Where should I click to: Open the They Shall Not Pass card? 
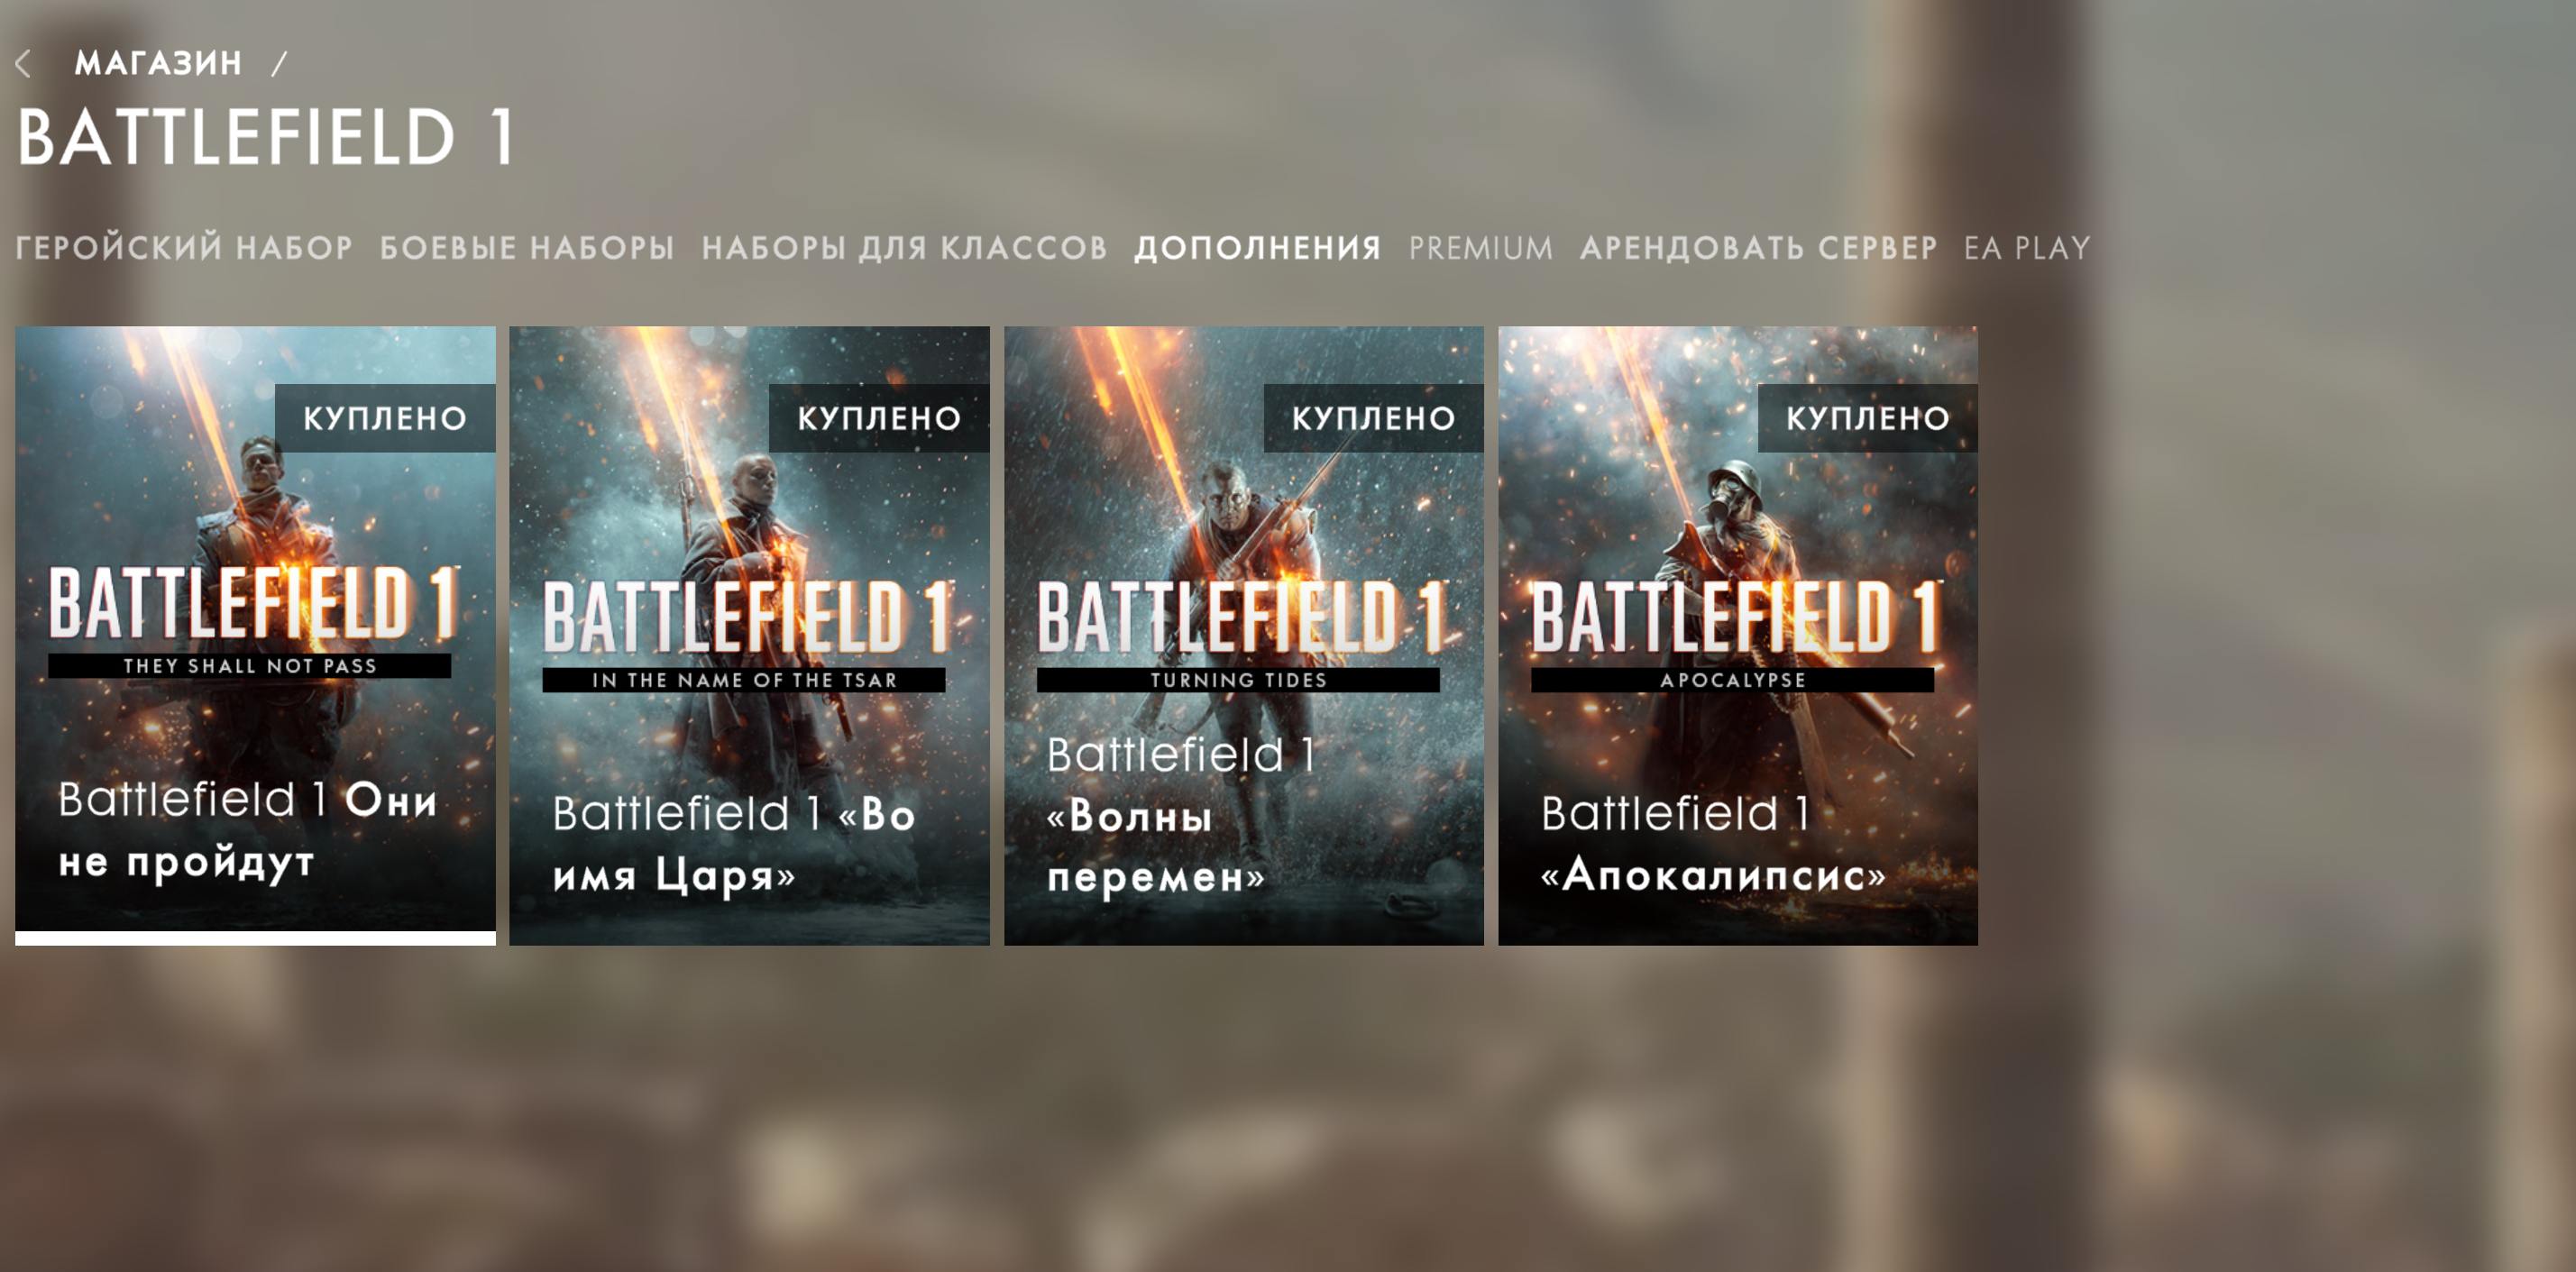point(255,635)
